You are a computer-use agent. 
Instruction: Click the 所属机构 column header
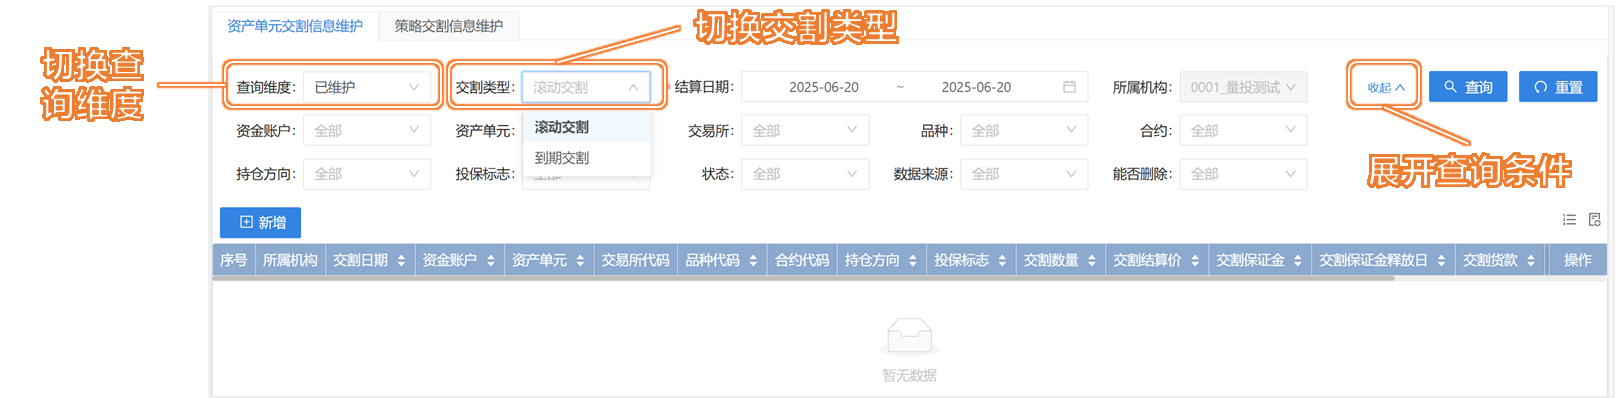(290, 260)
